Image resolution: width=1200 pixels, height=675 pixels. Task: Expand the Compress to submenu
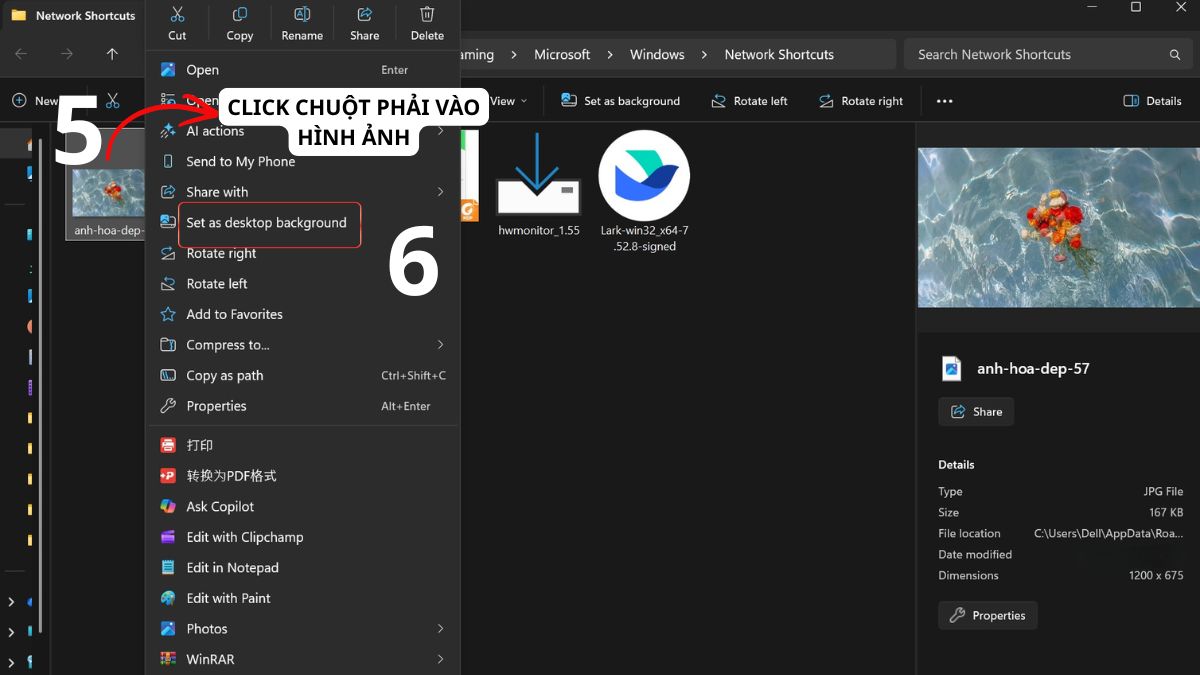coord(440,345)
